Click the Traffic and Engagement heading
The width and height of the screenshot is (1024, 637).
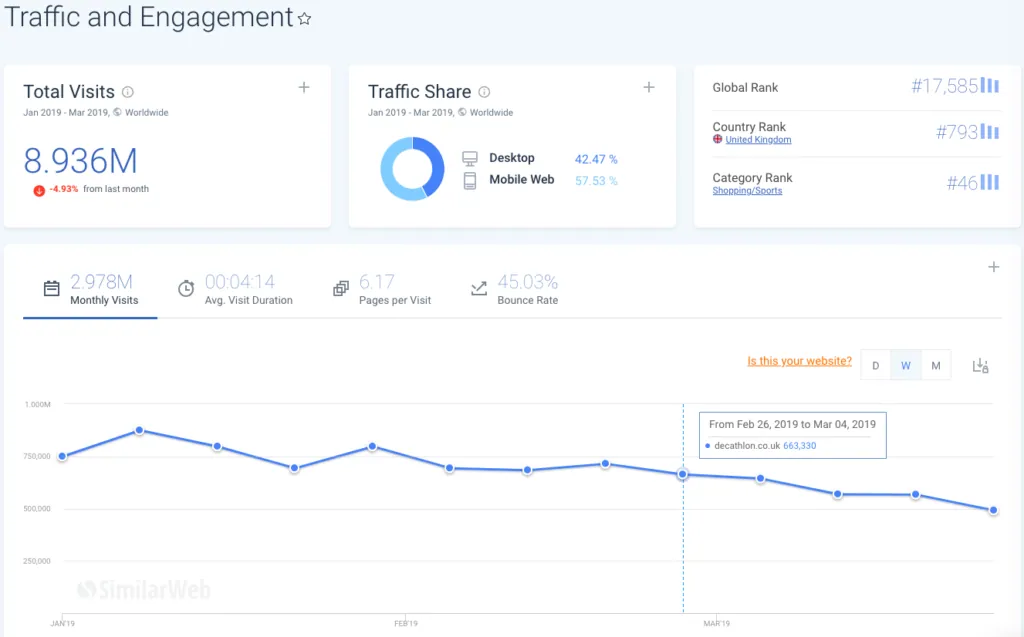pos(149,18)
